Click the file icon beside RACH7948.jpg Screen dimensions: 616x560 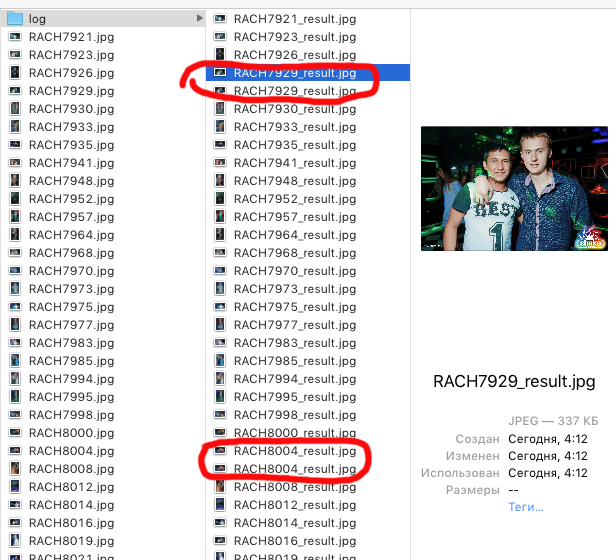point(15,180)
